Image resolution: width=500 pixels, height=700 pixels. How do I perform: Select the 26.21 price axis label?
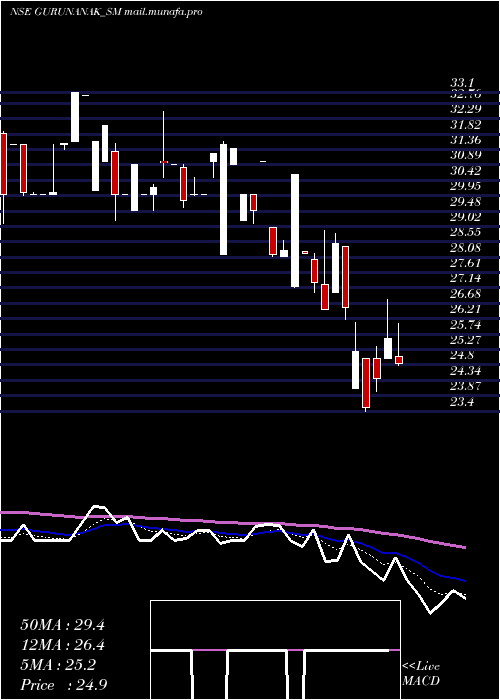[x=466, y=309]
